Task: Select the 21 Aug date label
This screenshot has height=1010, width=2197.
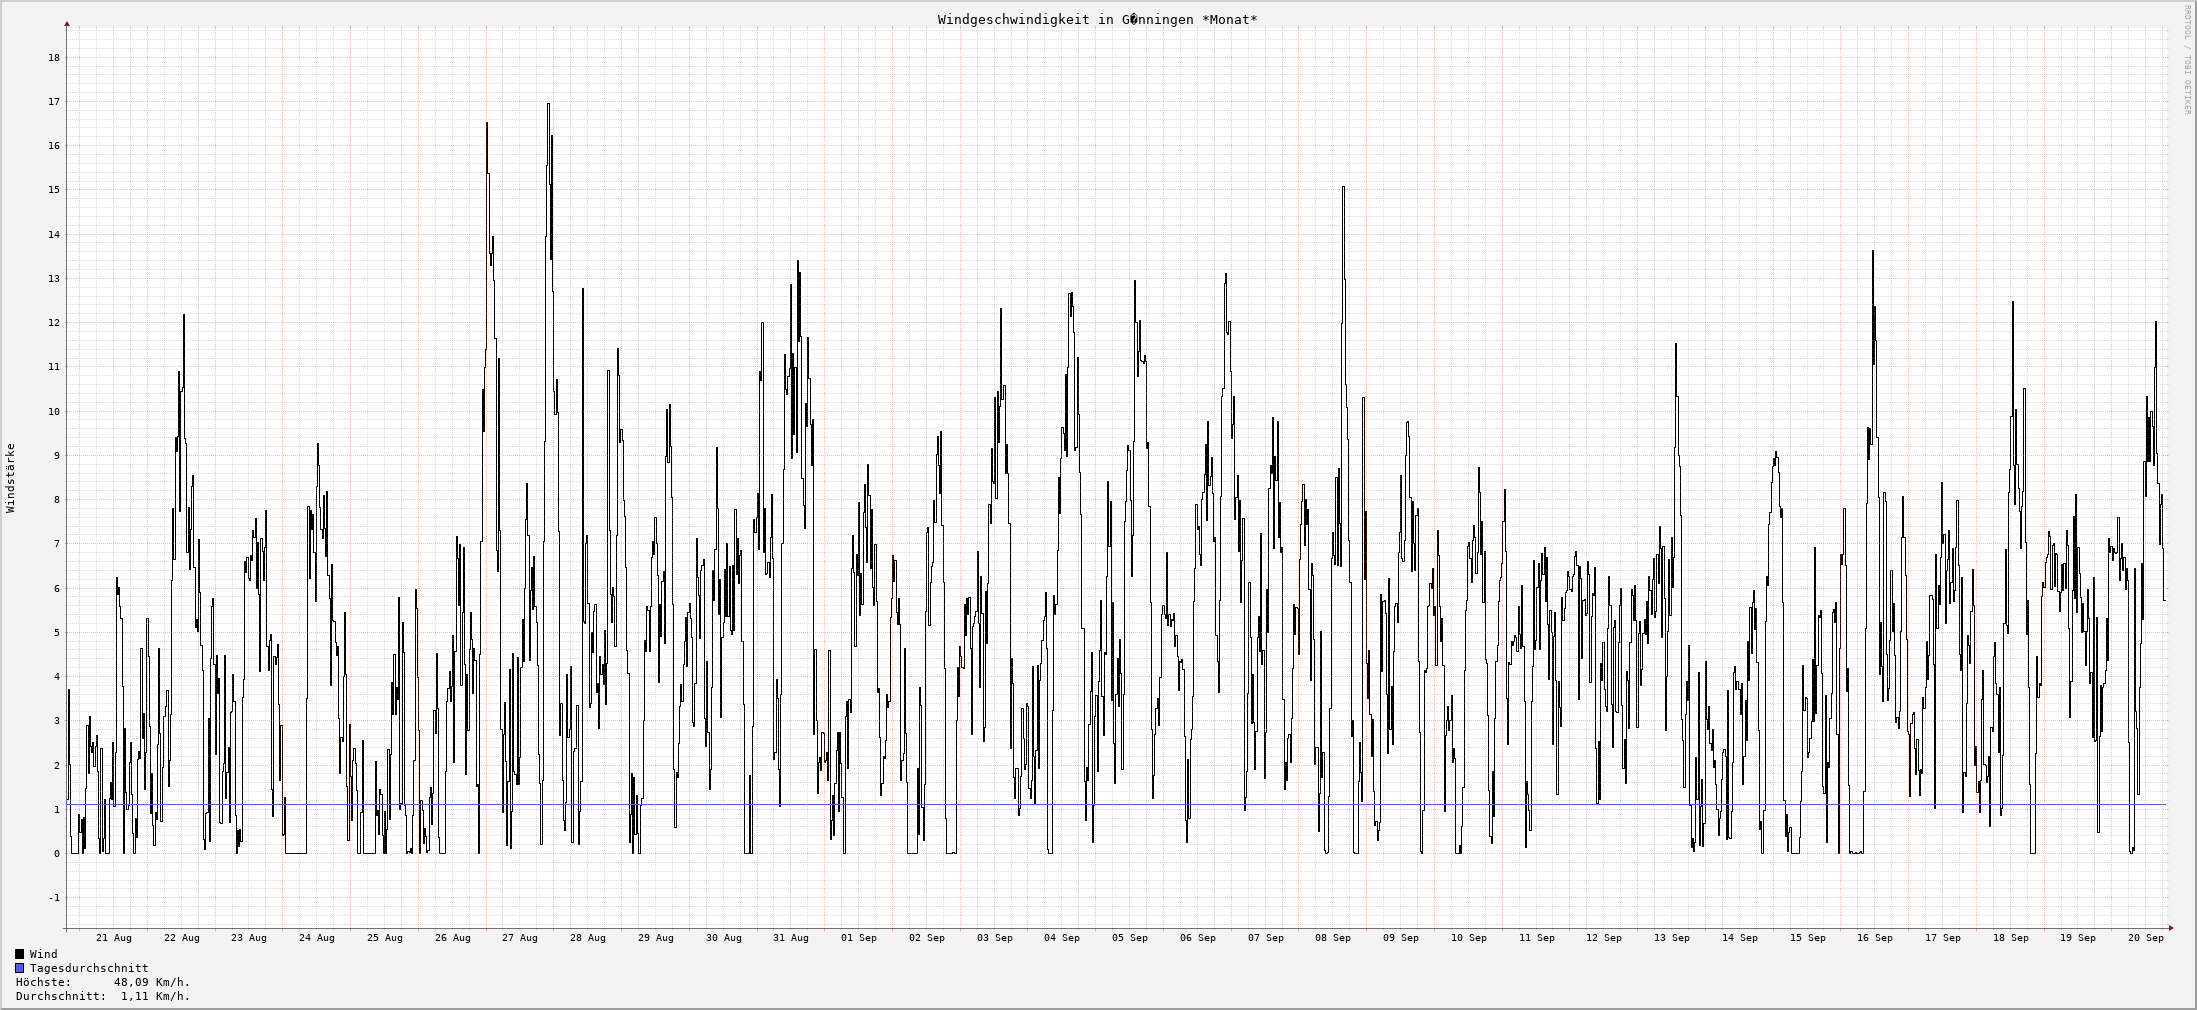Action: click(x=113, y=938)
